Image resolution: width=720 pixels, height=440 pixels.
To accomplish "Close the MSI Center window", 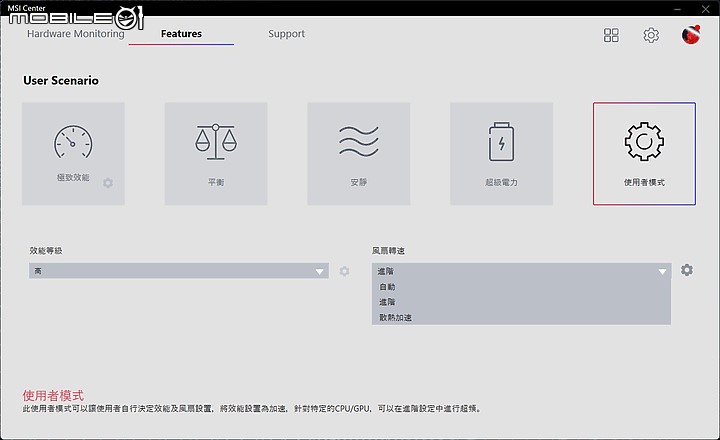I will click(x=705, y=9).
